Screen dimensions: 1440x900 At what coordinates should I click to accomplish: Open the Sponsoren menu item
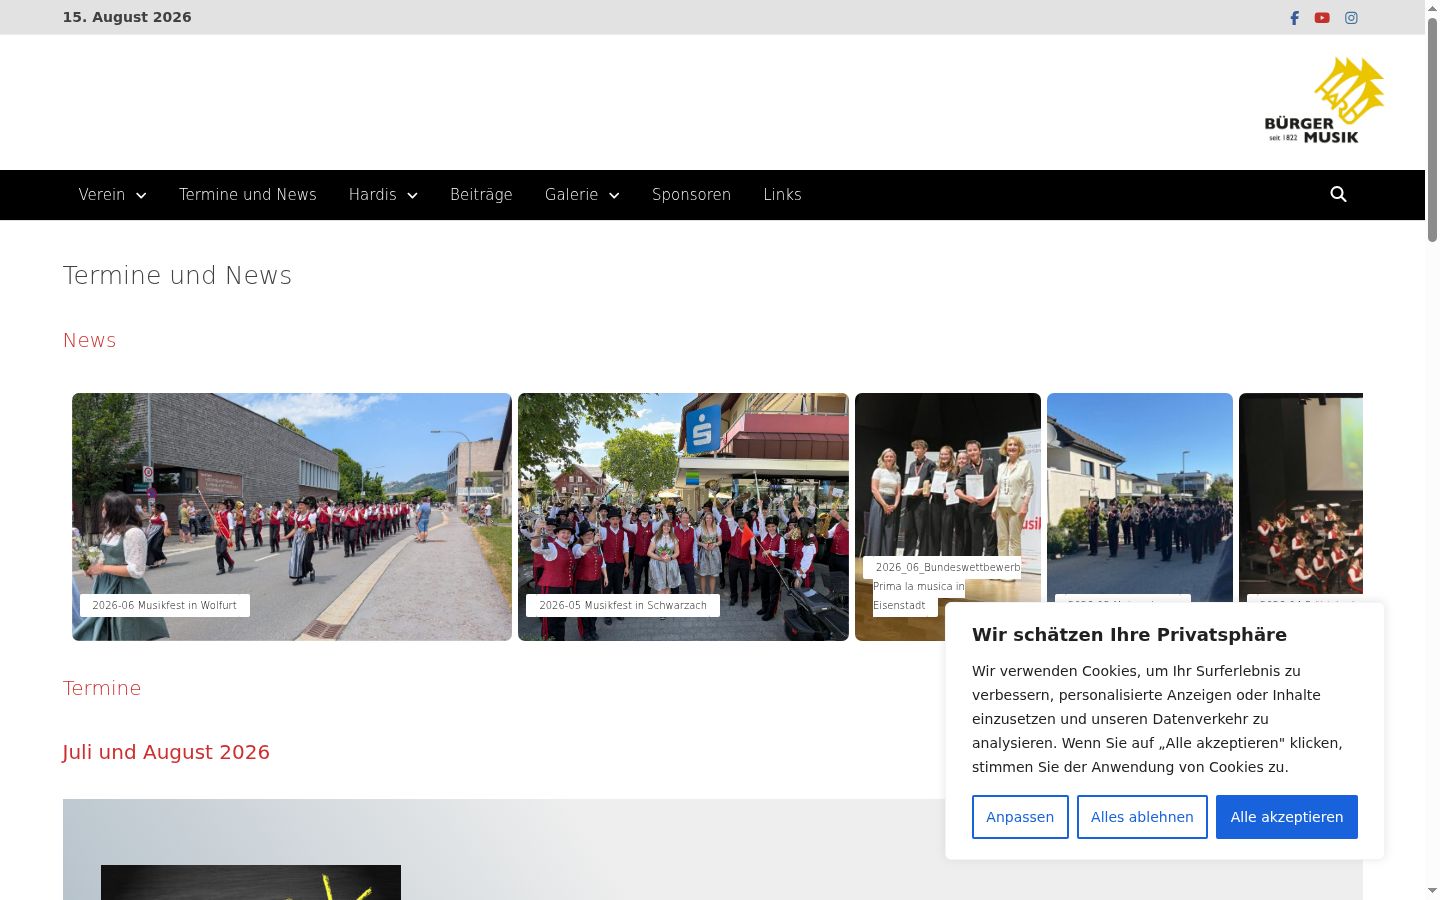(691, 194)
